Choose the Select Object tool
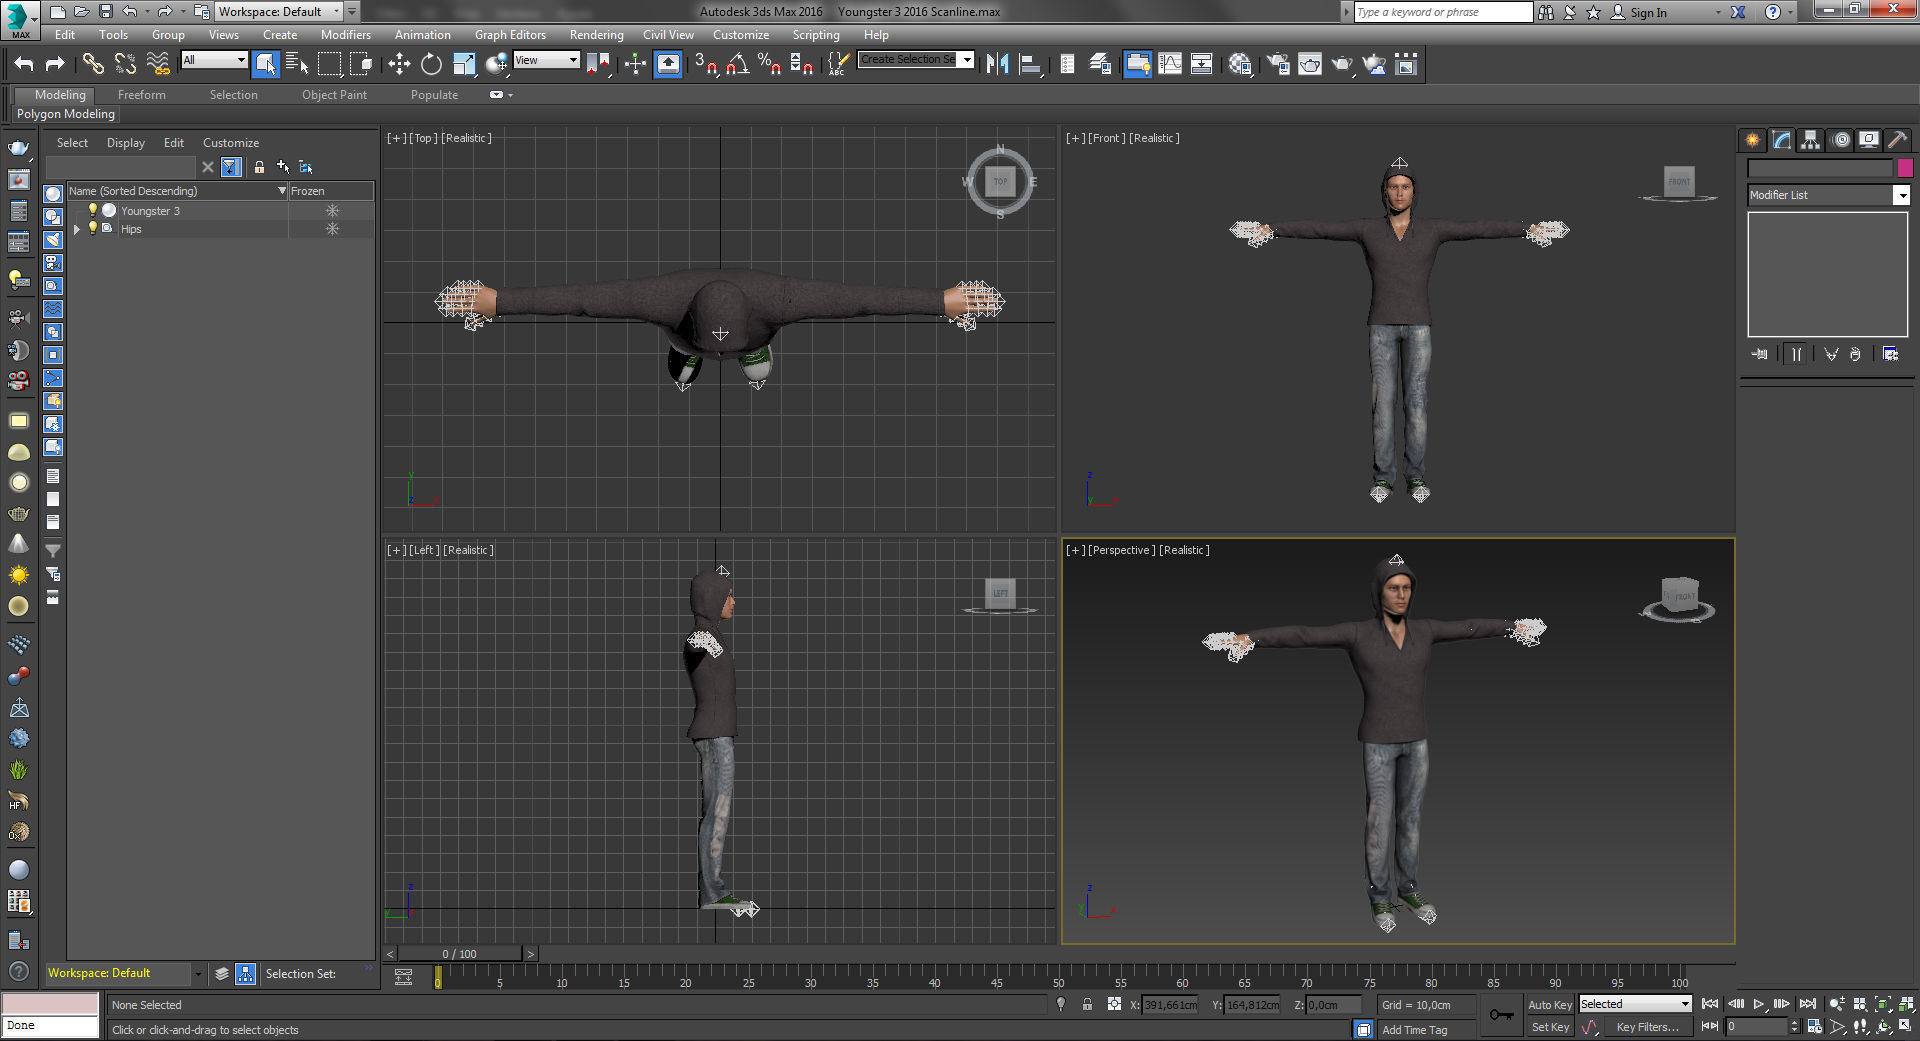The height and width of the screenshot is (1041, 1920). pos(265,64)
